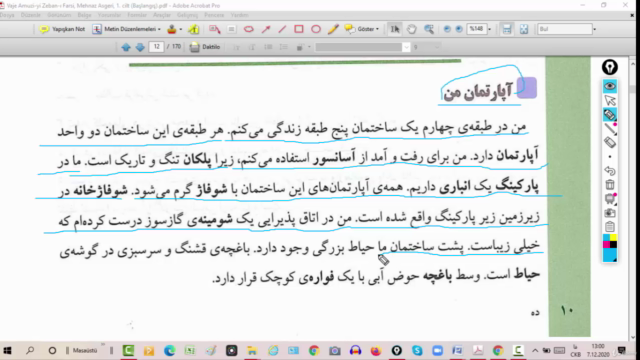Toggle the fit full page view button

coord(524,29)
